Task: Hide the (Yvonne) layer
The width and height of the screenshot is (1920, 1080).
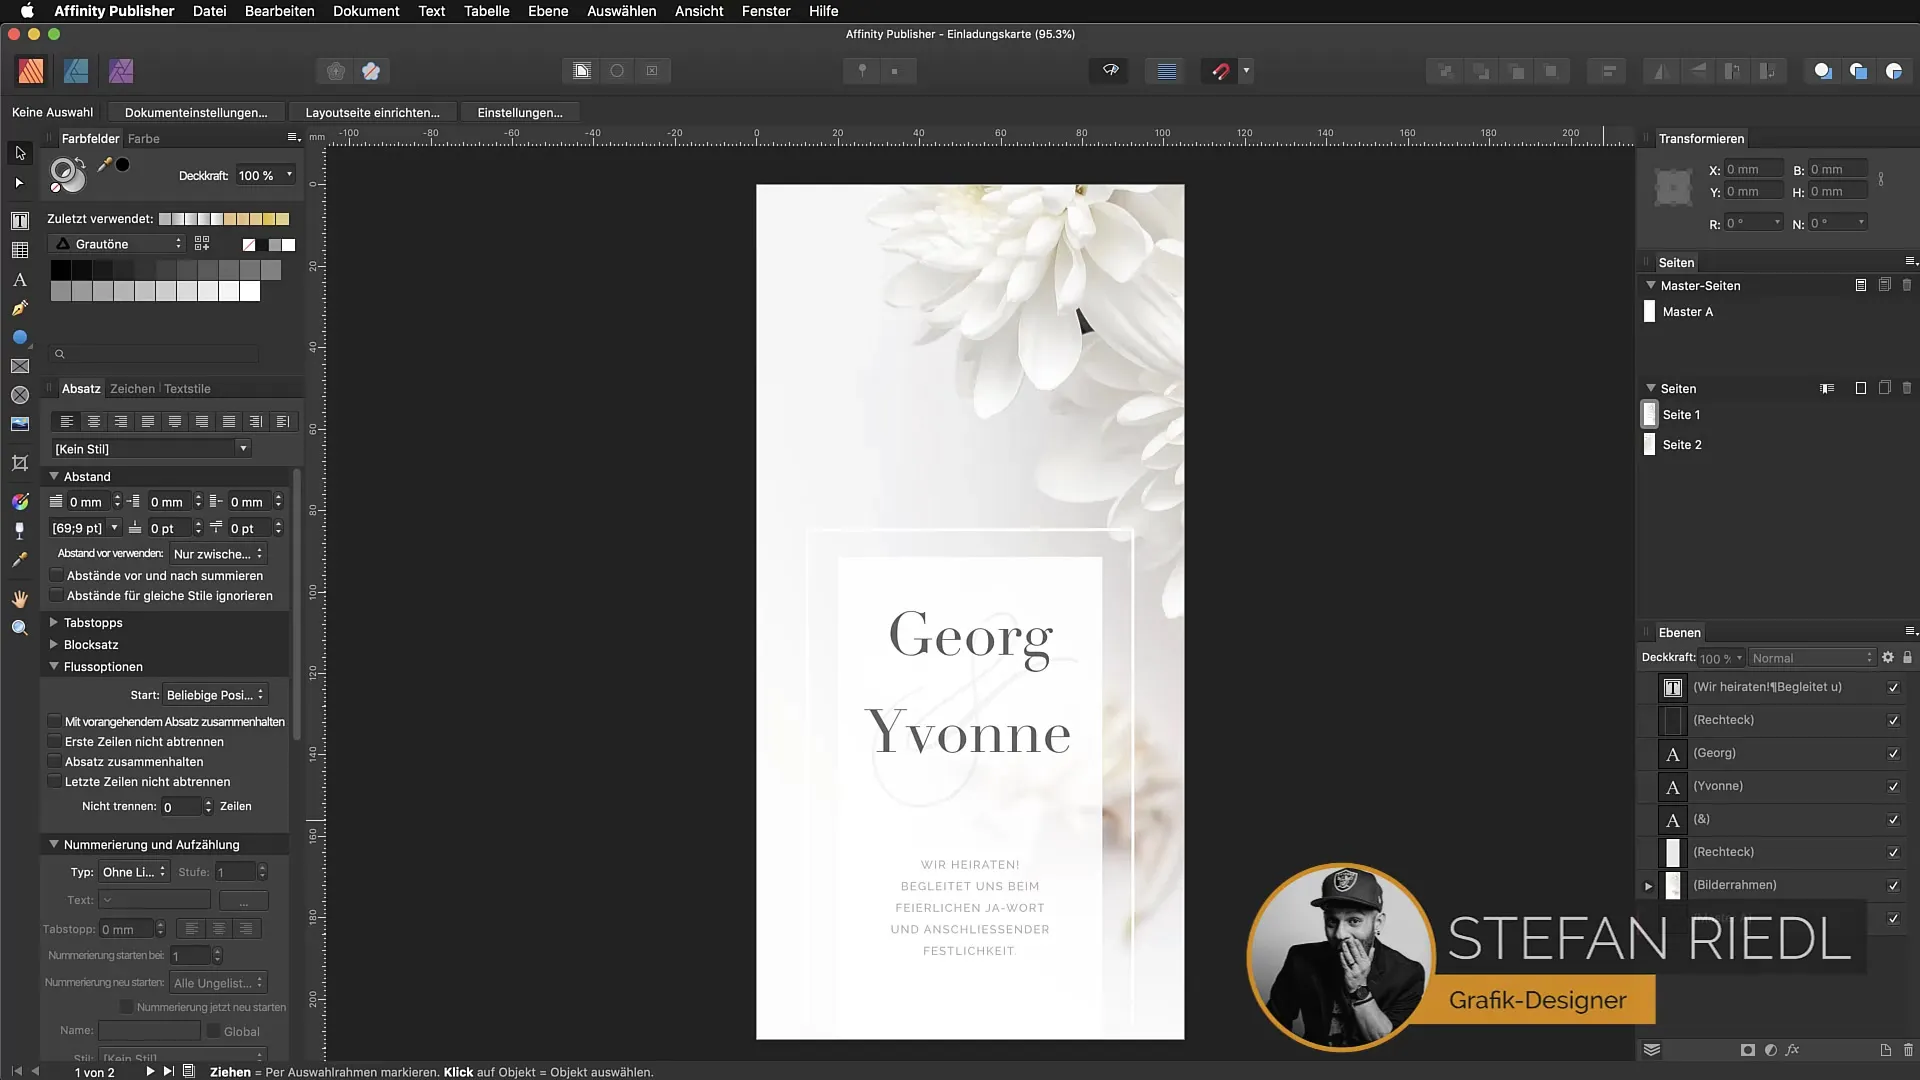Action: pyautogui.click(x=1893, y=787)
